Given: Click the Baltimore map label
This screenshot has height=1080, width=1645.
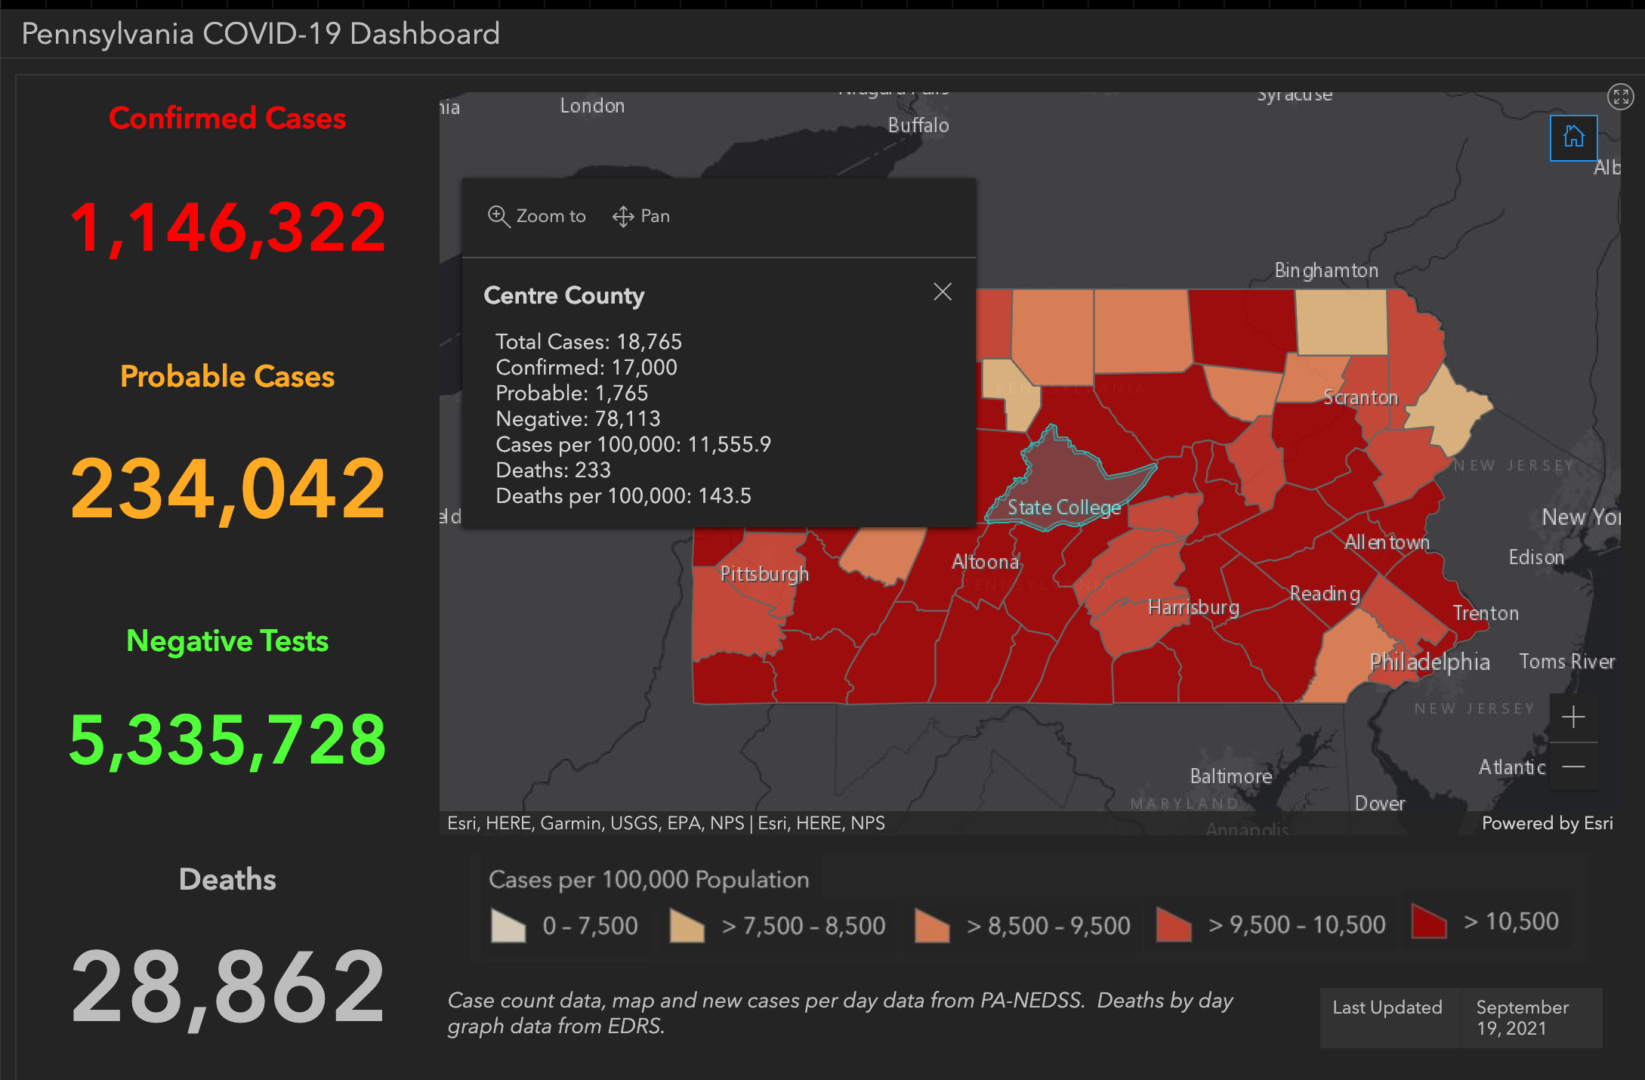Looking at the screenshot, I should 1231,776.
